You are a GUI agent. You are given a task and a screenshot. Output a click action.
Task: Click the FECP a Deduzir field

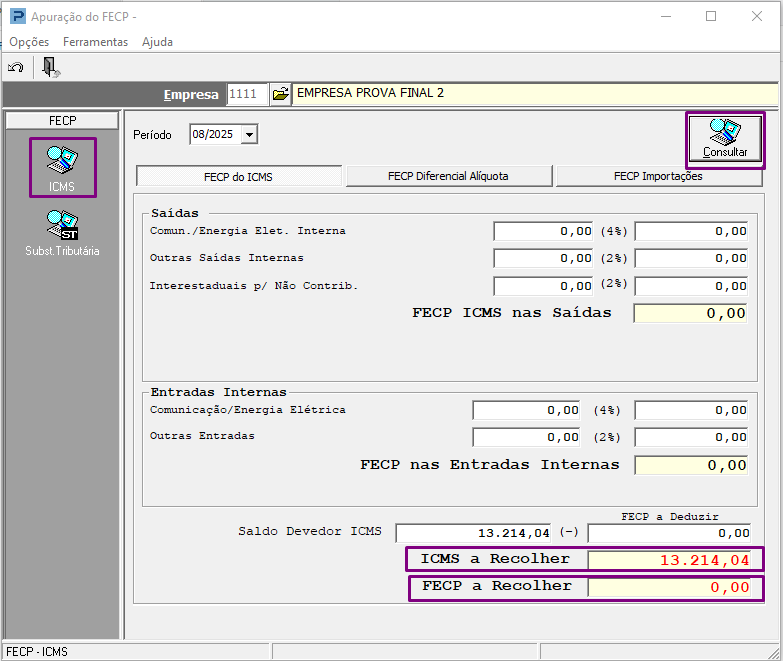click(x=669, y=533)
